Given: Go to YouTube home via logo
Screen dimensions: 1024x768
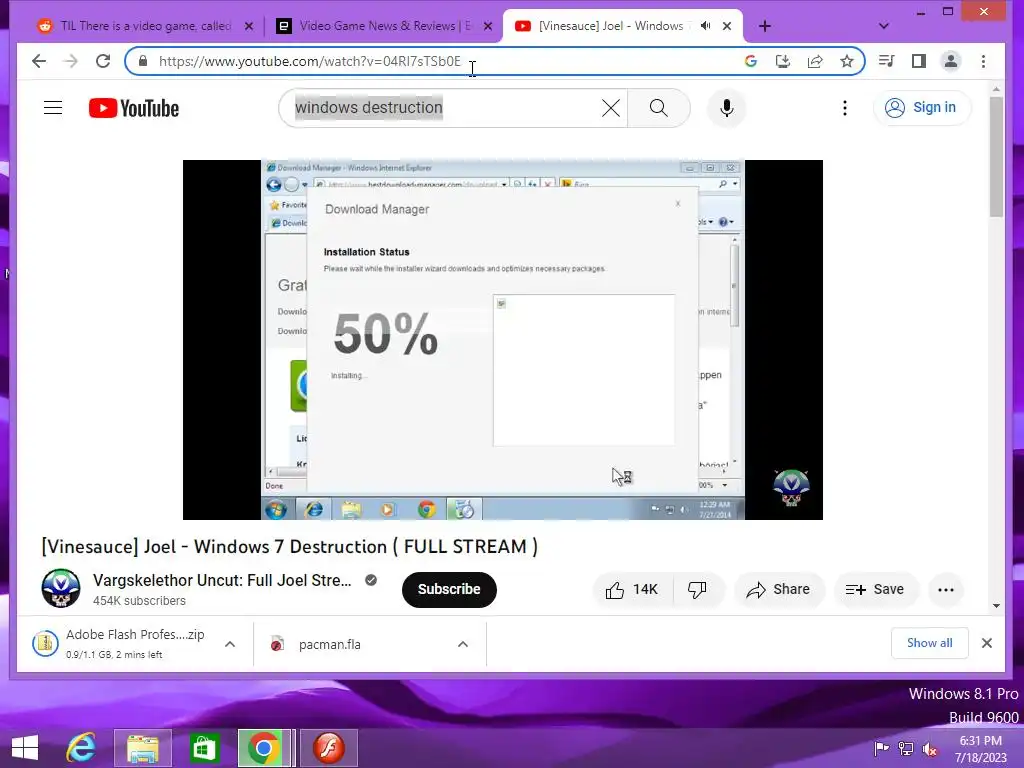Looking at the screenshot, I should click(x=134, y=108).
